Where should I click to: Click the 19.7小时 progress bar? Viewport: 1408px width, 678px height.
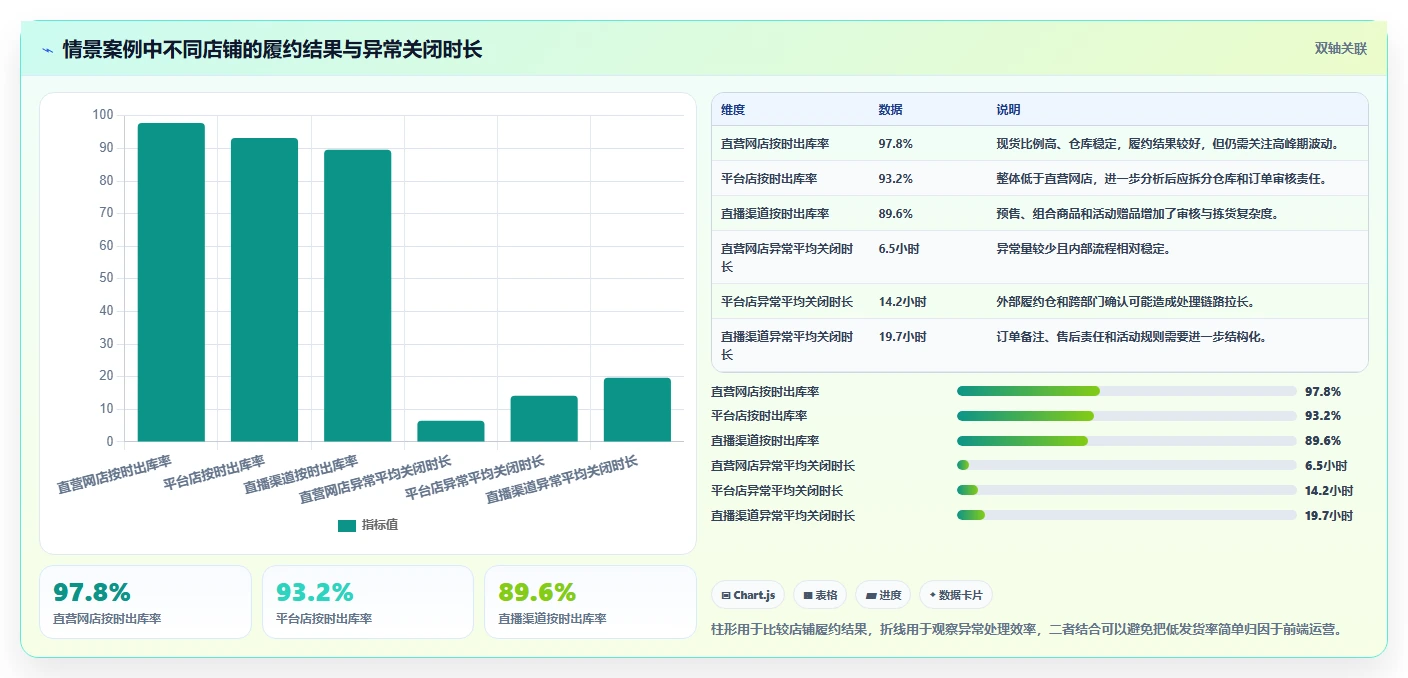[1127, 515]
